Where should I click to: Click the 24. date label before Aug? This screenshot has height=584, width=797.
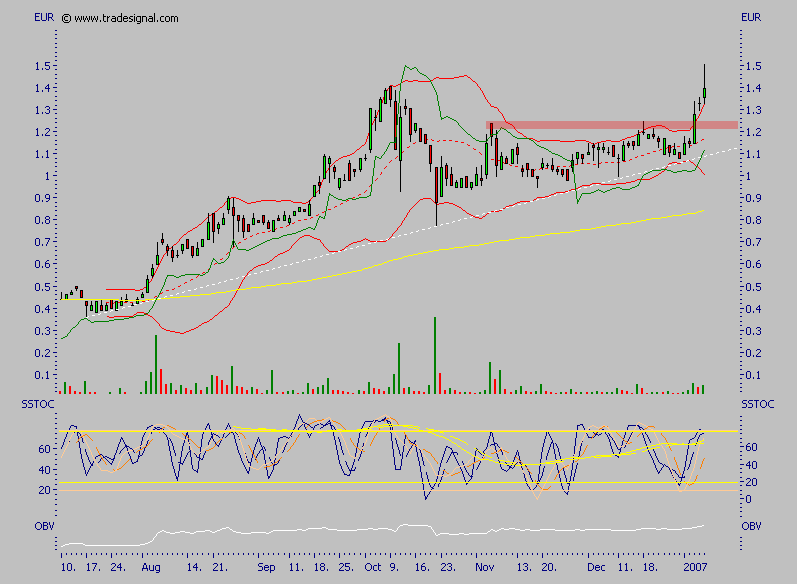[x=118, y=567]
